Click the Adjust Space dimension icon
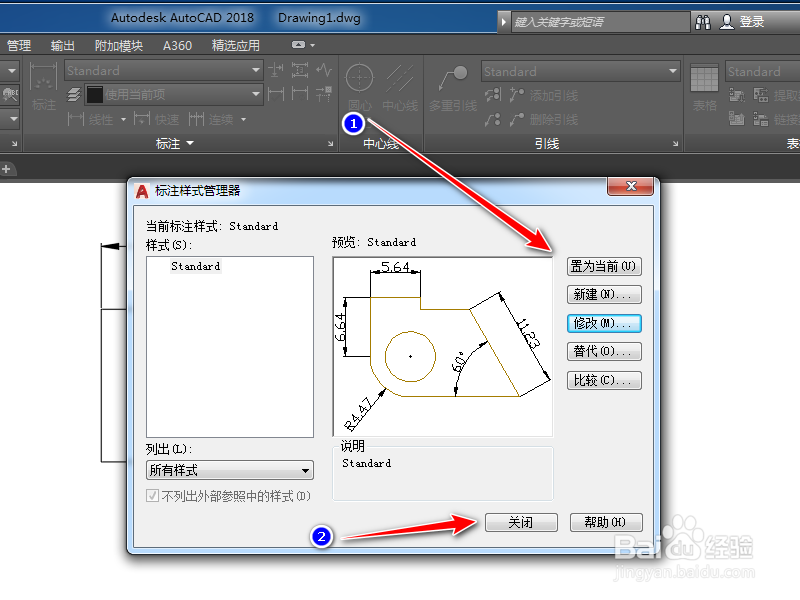 pos(300,70)
